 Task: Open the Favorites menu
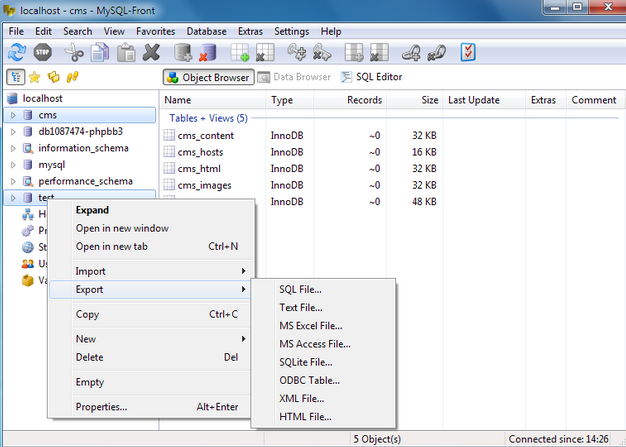tap(155, 31)
